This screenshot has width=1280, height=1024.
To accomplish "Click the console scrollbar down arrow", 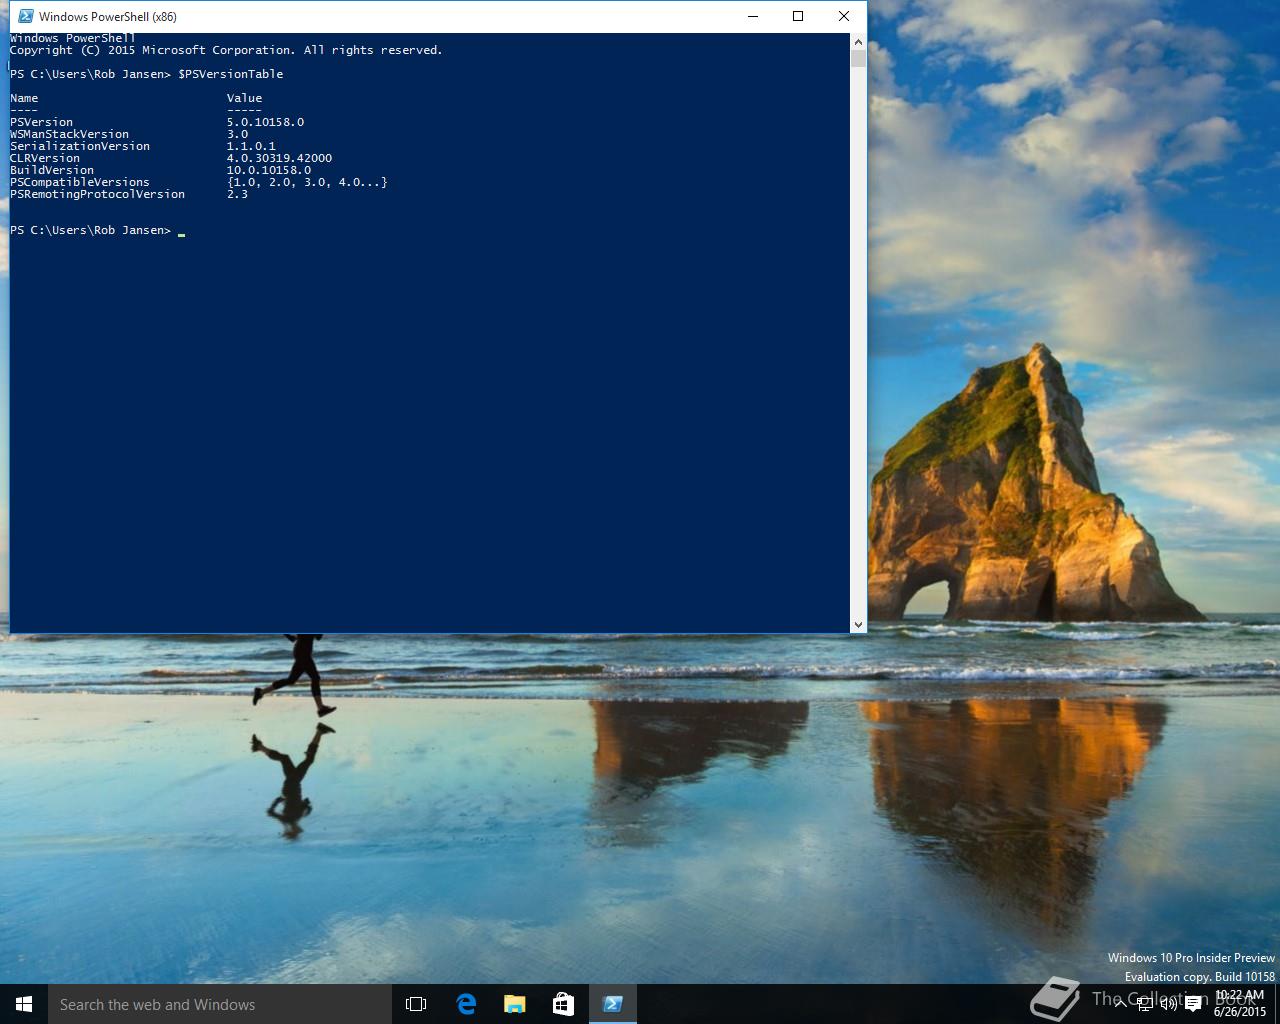I will coord(858,625).
